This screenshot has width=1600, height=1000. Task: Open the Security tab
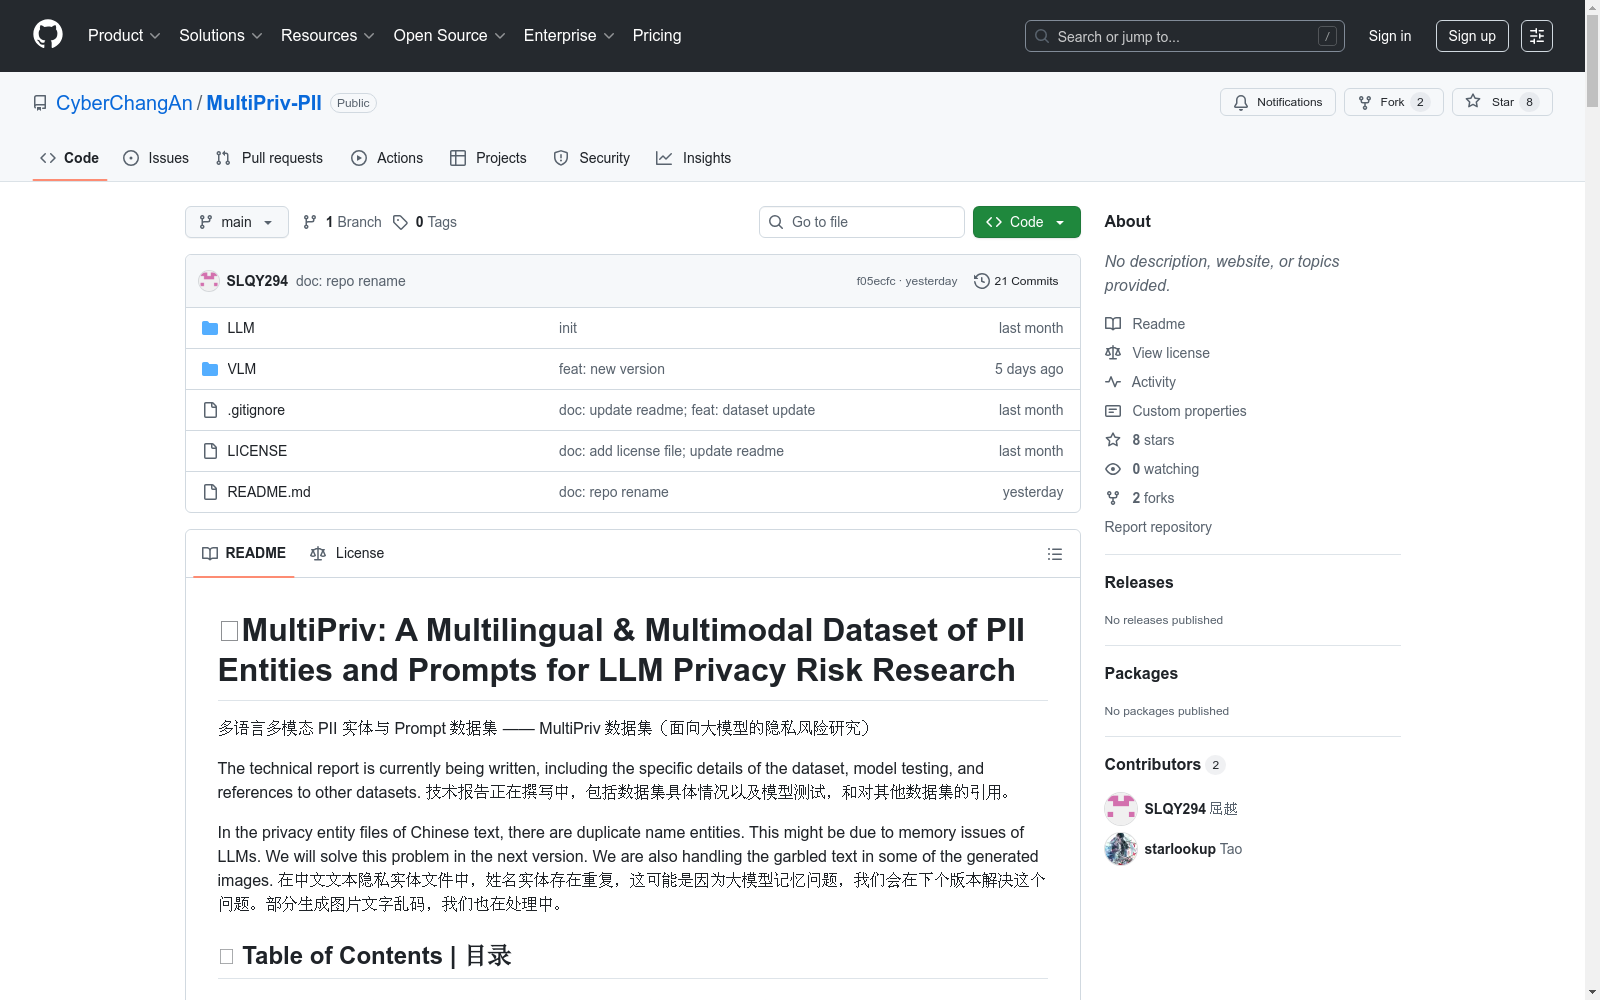tap(592, 158)
